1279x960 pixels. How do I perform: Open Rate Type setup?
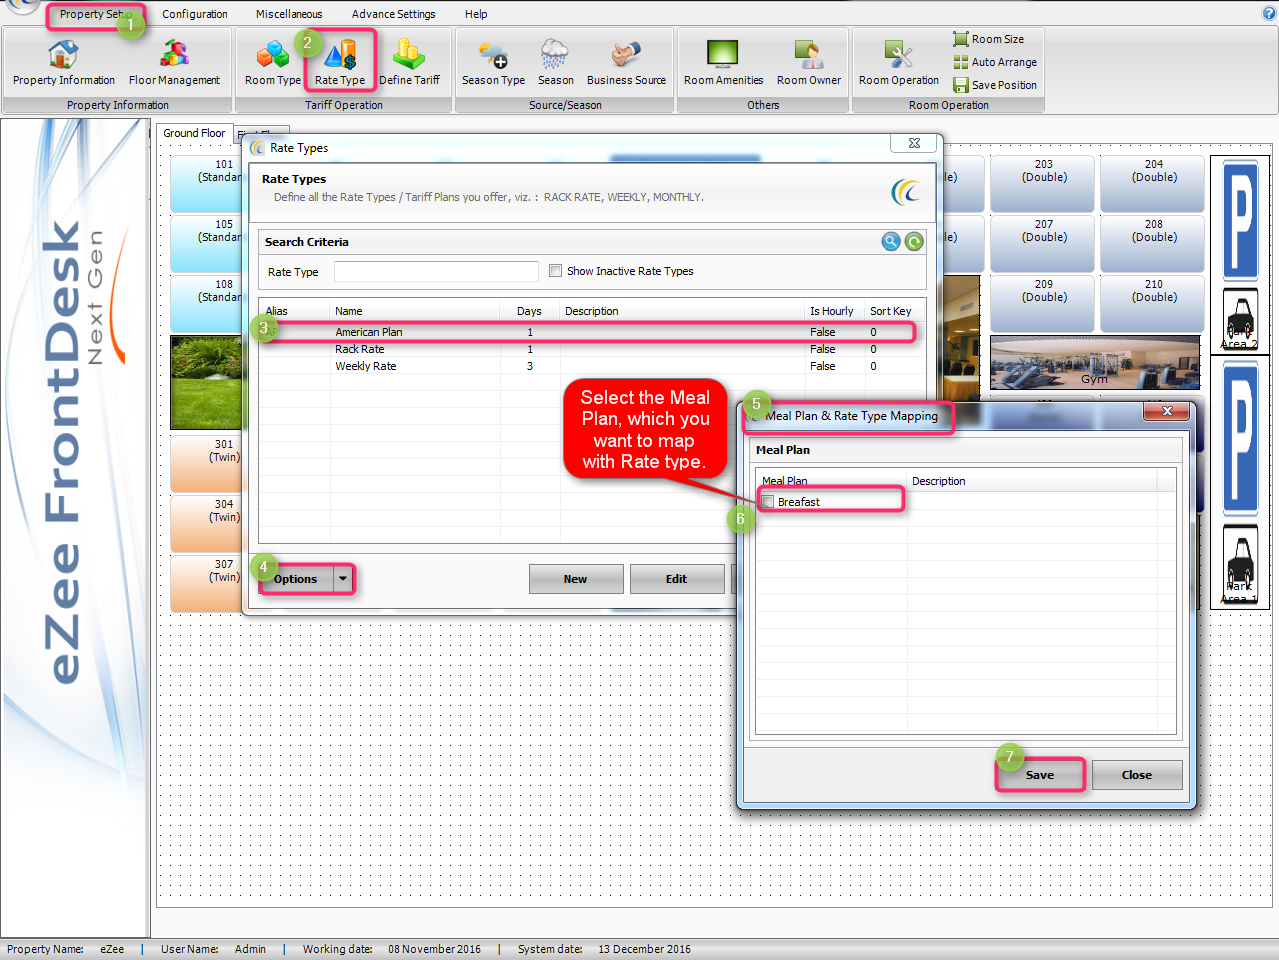point(340,63)
